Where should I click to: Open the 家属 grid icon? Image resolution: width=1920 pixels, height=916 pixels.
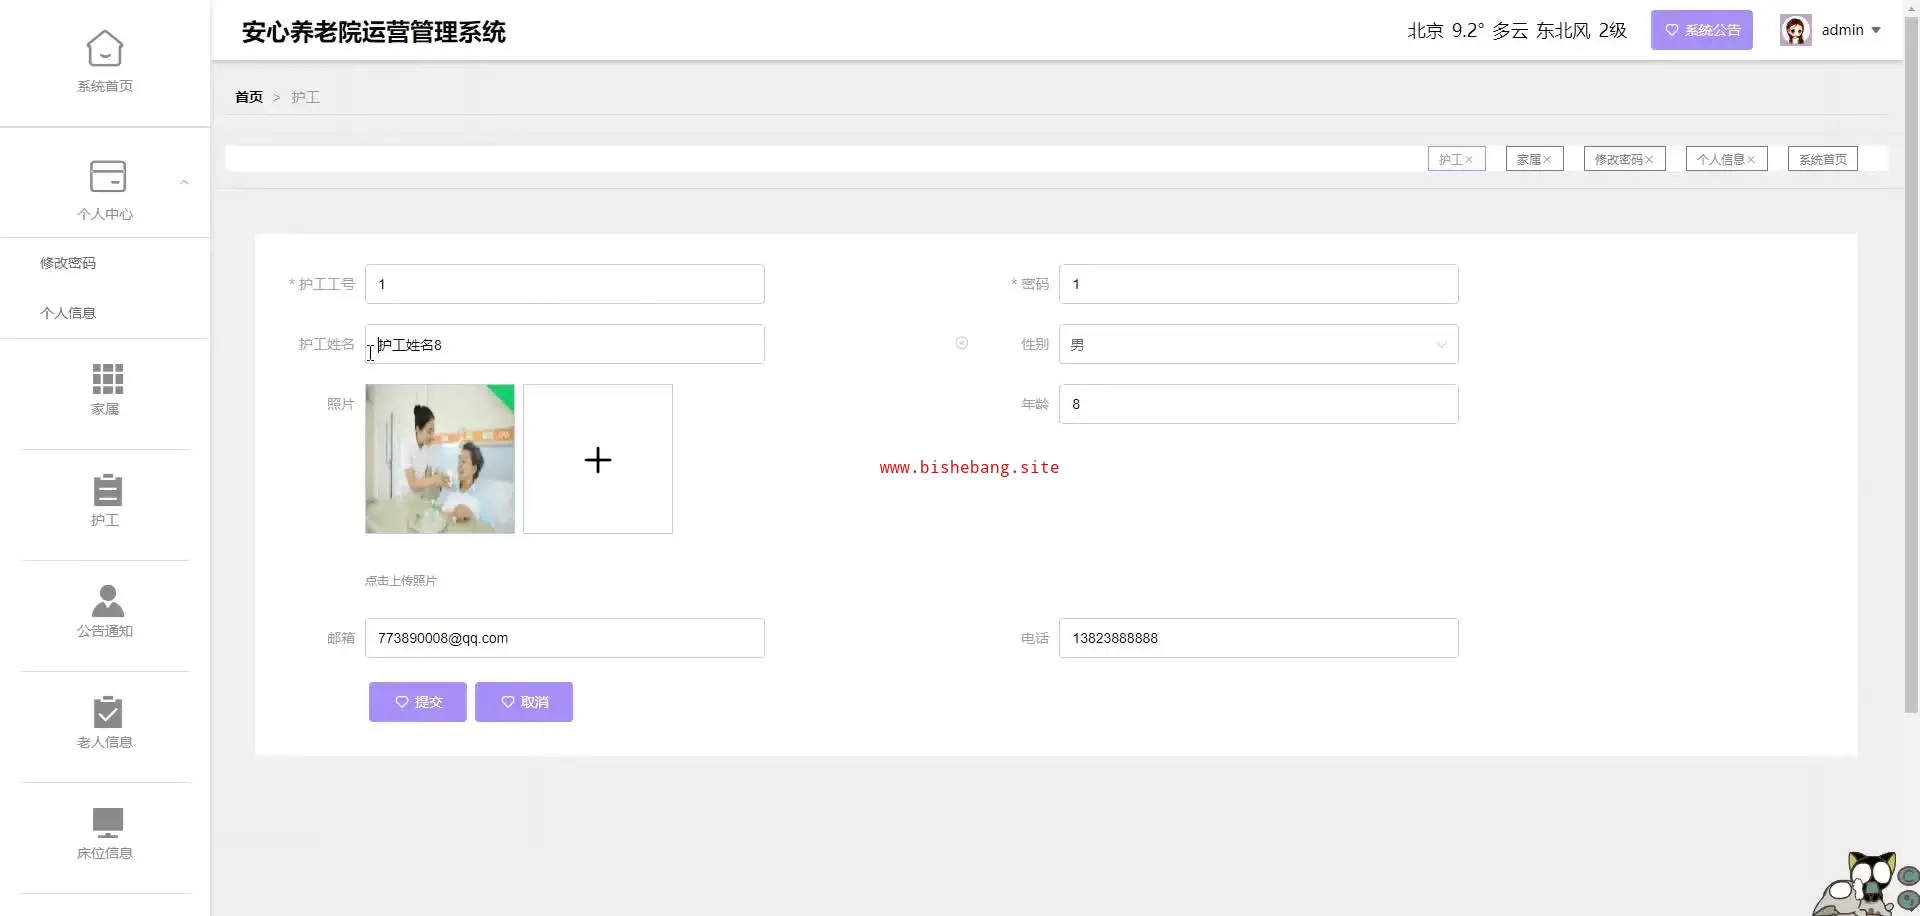click(107, 379)
